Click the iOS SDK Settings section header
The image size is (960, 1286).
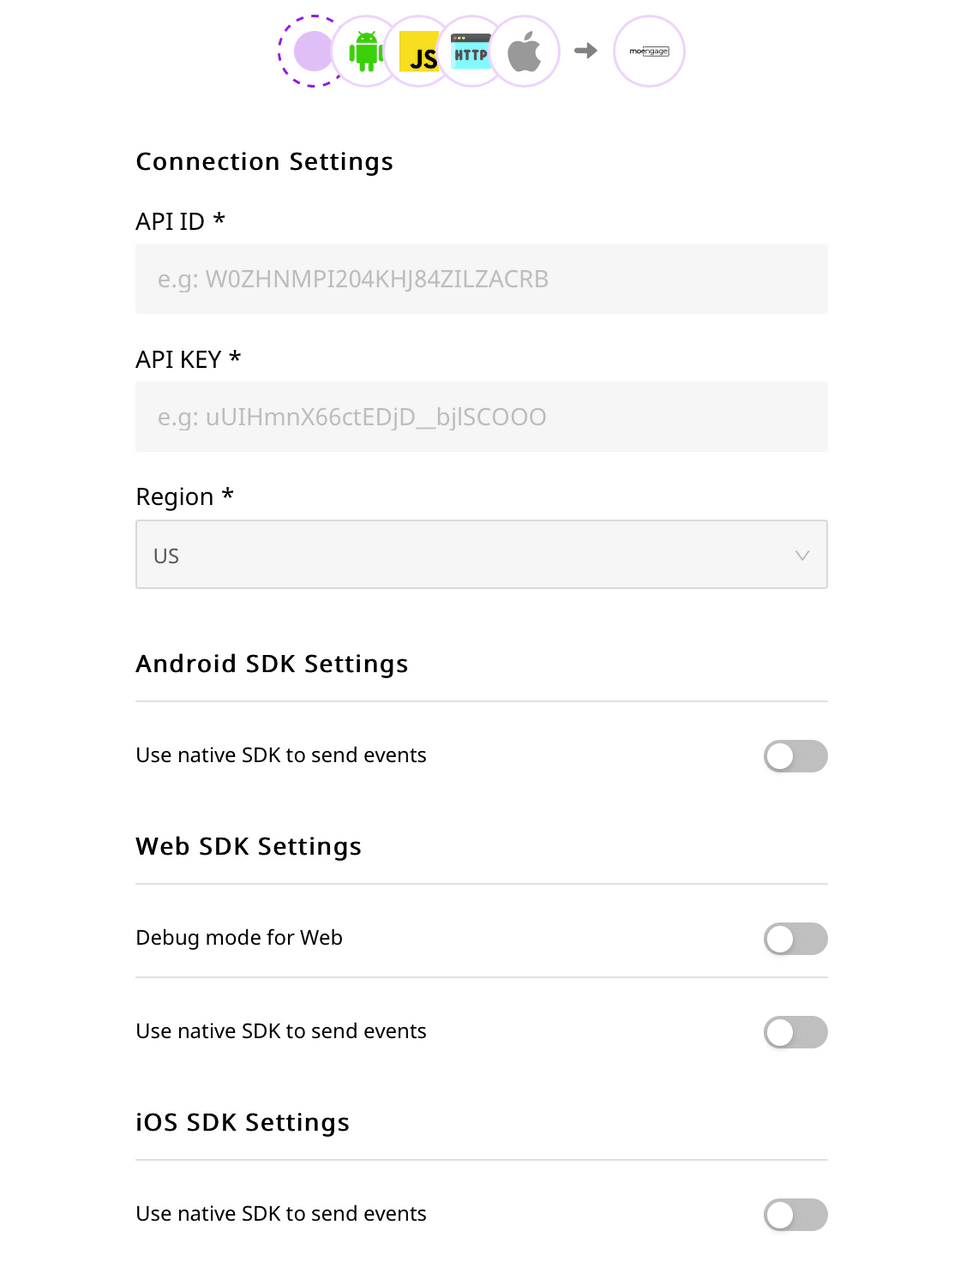[x=242, y=1121]
